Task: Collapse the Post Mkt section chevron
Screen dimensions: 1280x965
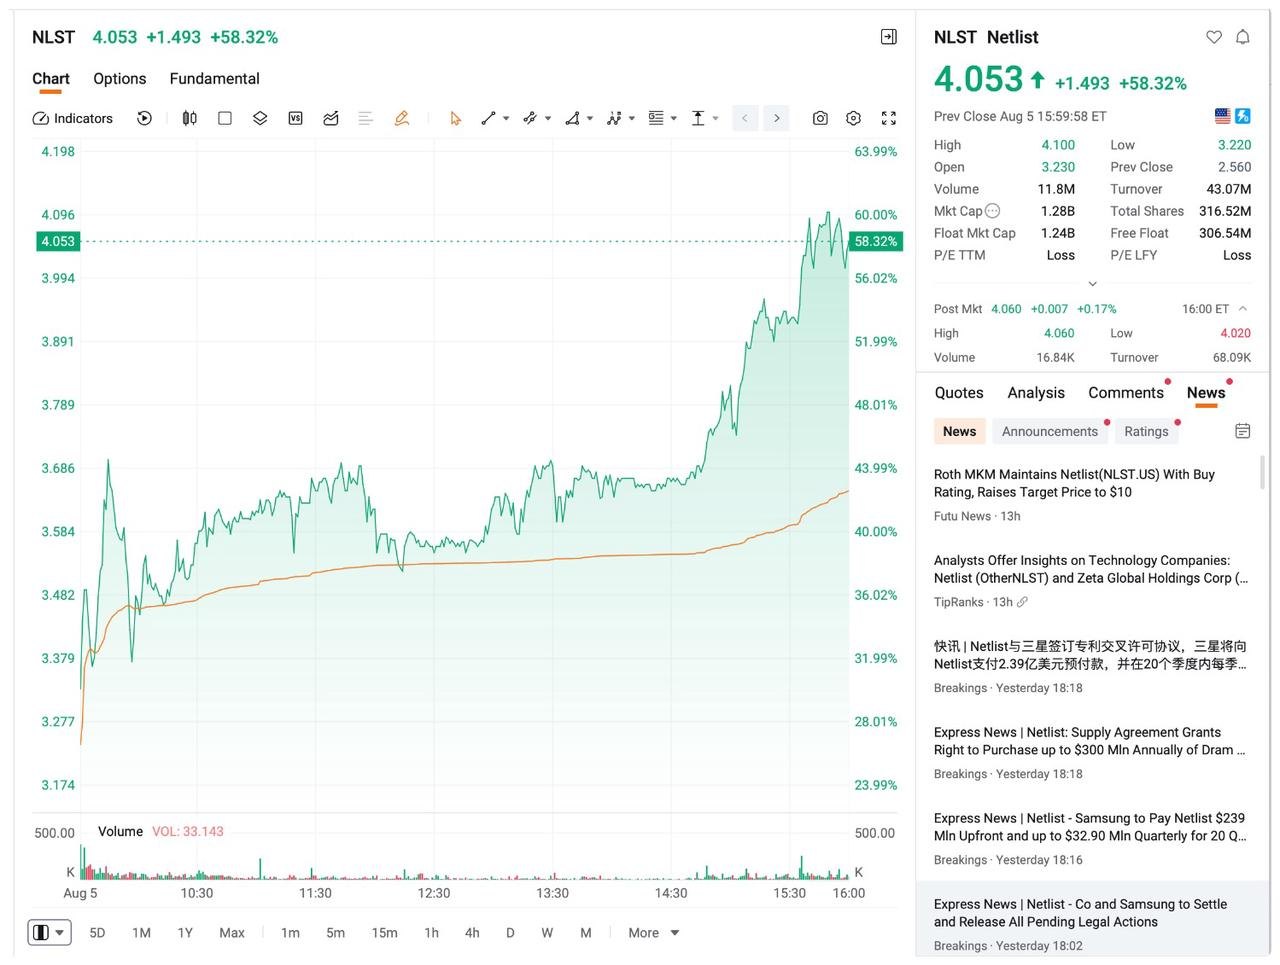Action: coord(1243,309)
